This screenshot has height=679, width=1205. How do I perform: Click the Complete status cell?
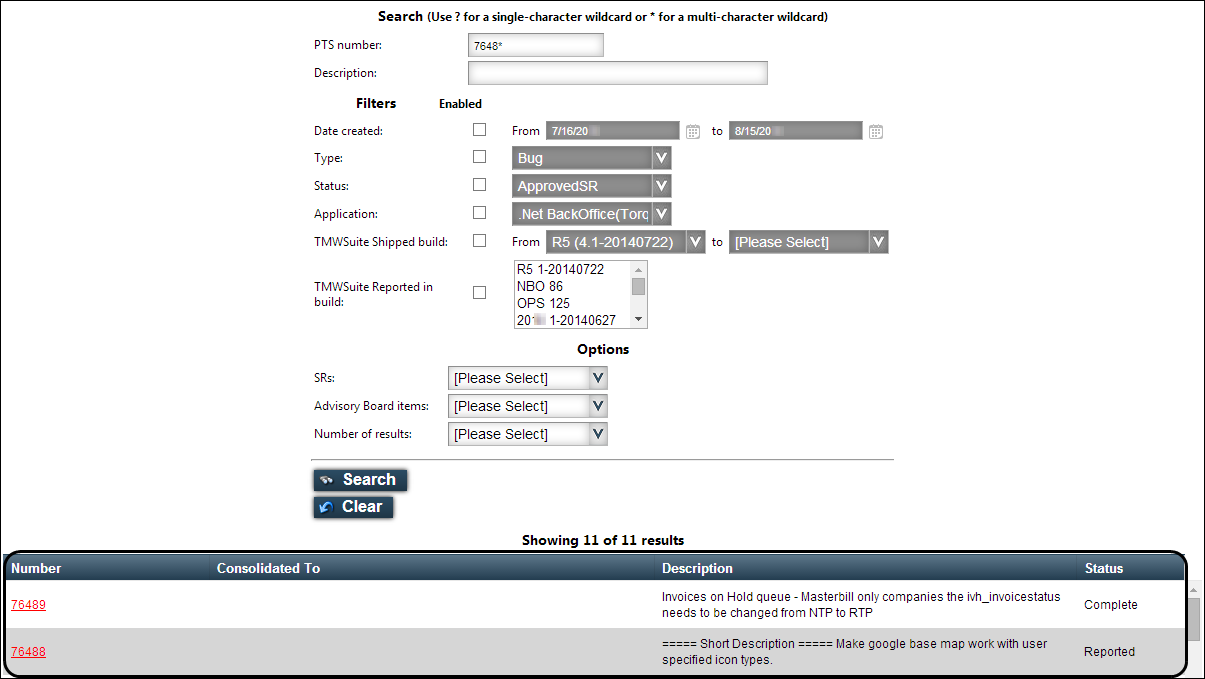(x=1111, y=605)
